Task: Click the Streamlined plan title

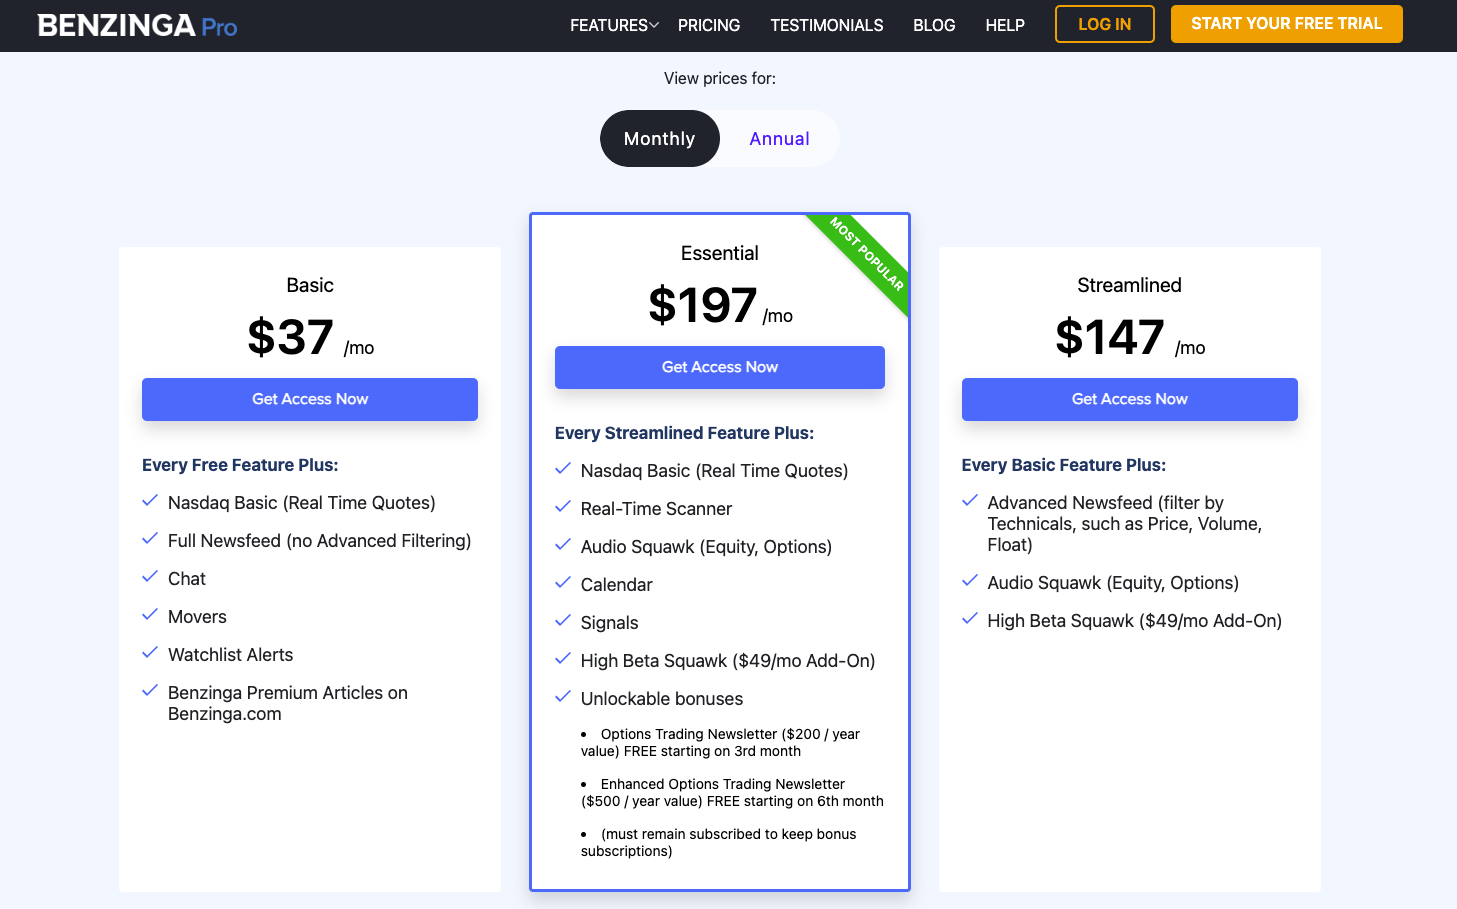Action: [x=1130, y=285]
